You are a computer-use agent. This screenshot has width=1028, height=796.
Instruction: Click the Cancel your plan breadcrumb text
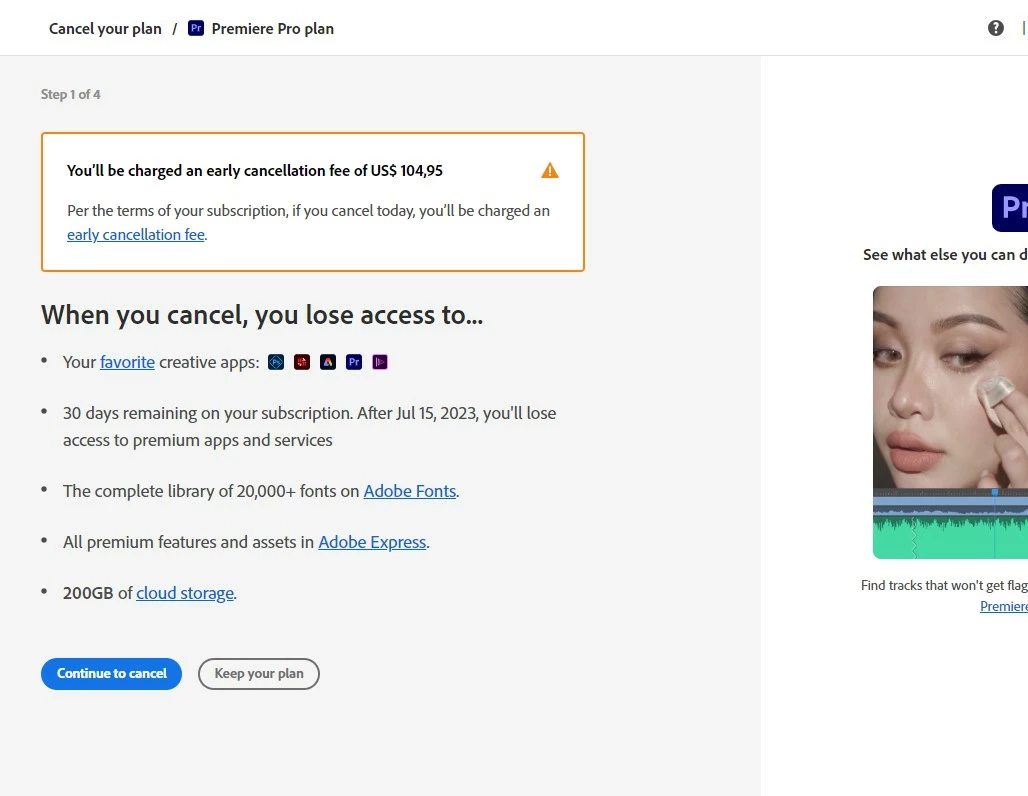106,29
